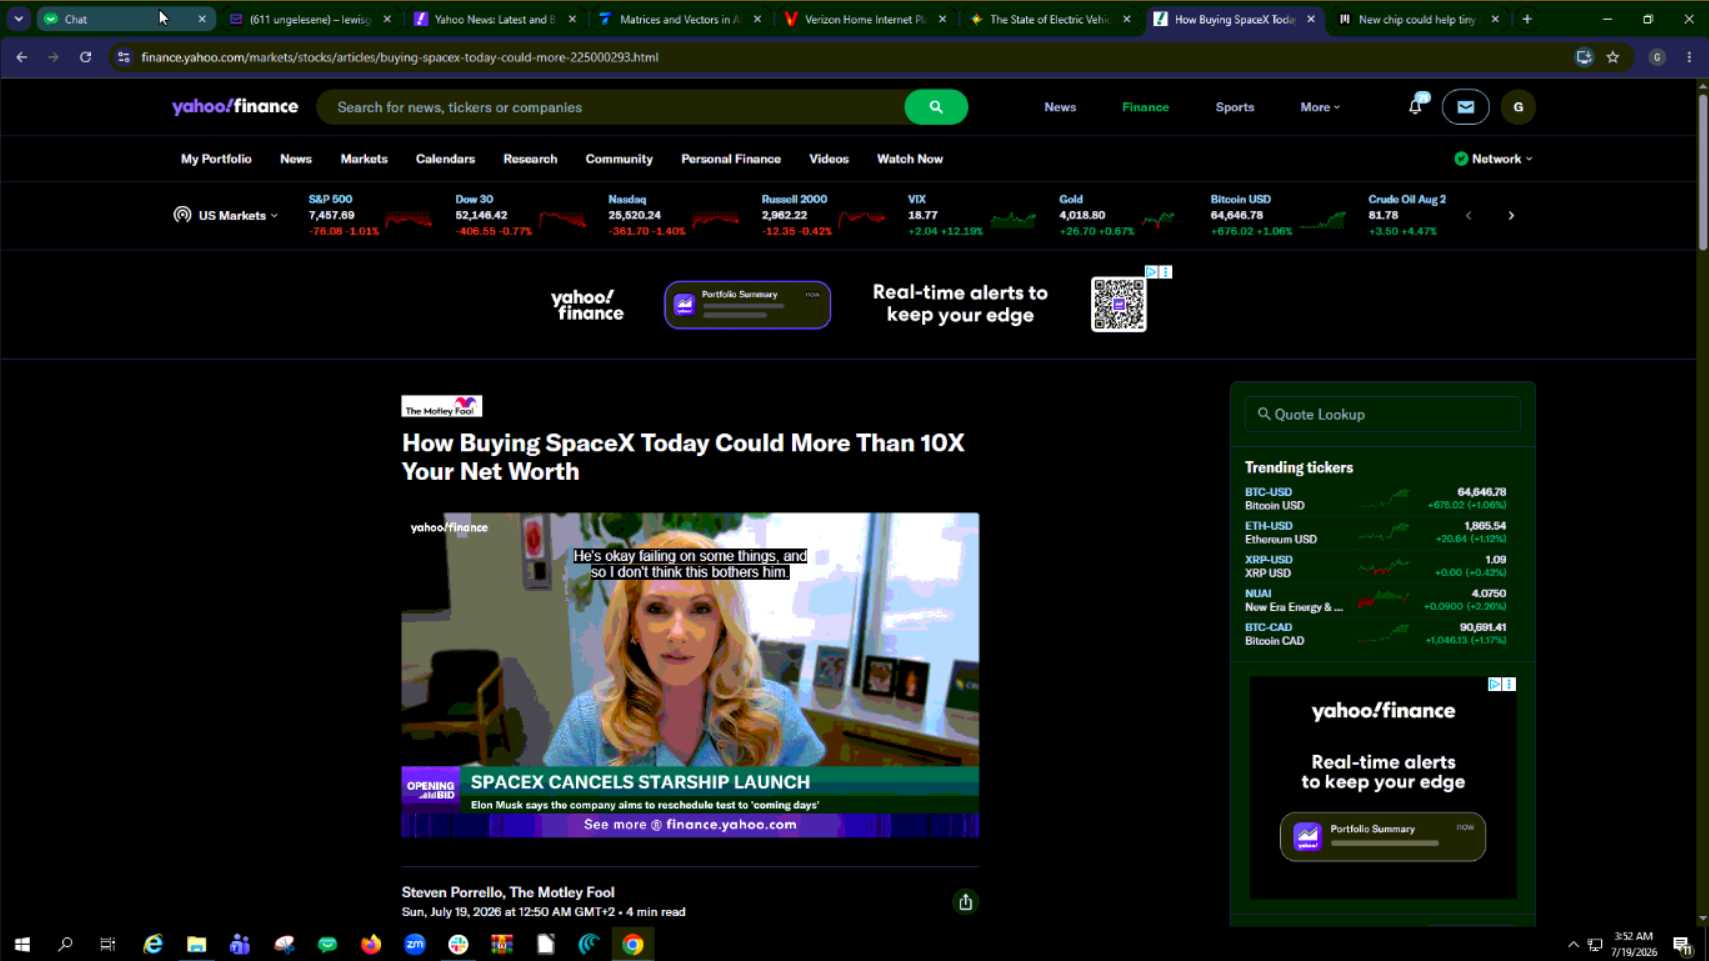Expand the More menu in the header
The width and height of the screenshot is (1709, 961).
(x=1320, y=107)
